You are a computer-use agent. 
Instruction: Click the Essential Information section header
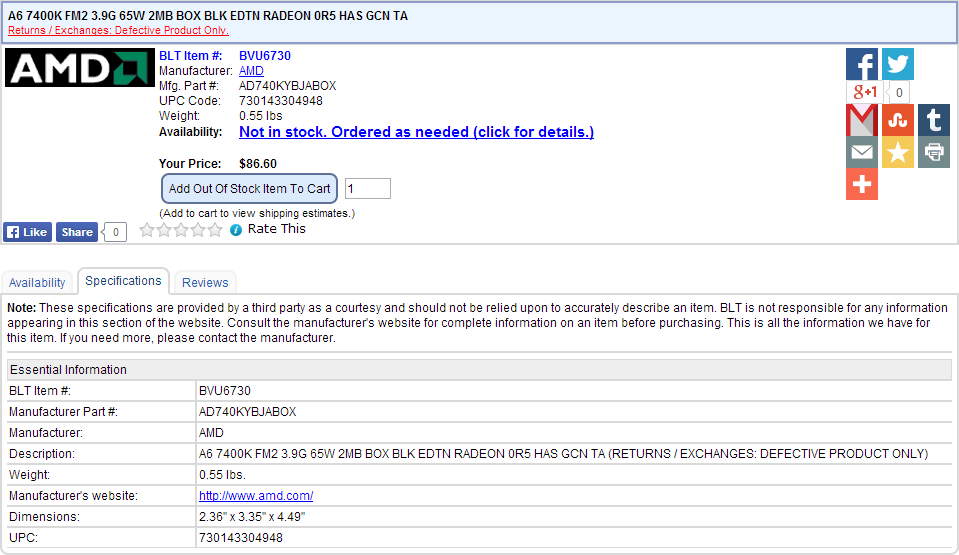tap(480, 370)
